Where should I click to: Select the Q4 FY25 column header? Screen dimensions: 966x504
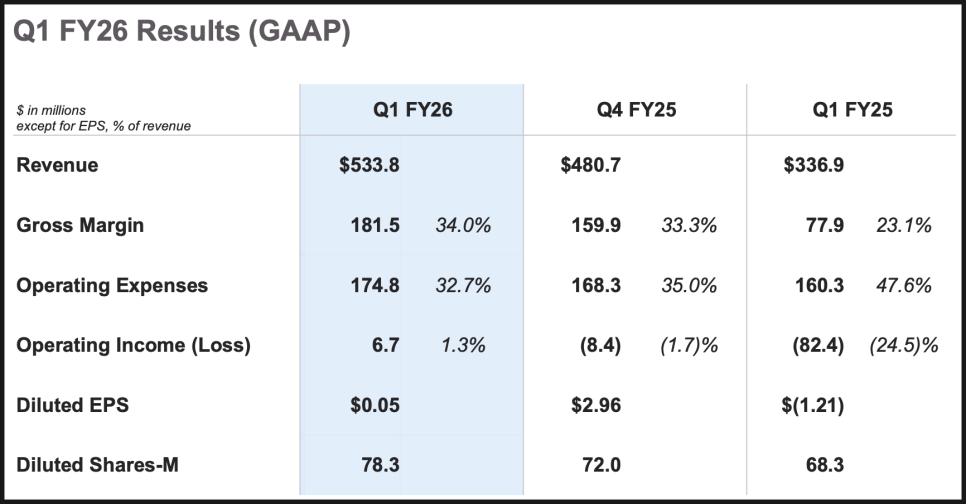pyautogui.click(x=634, y=110)
